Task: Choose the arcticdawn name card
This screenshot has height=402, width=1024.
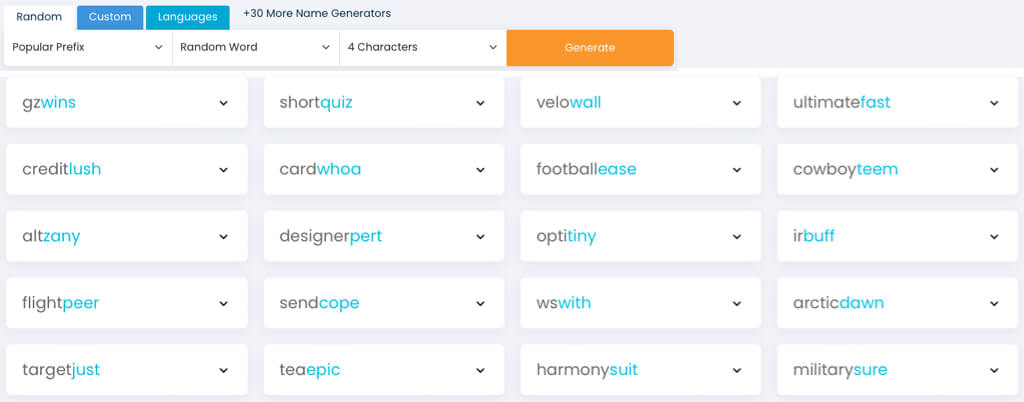Action: click(838, 303)
